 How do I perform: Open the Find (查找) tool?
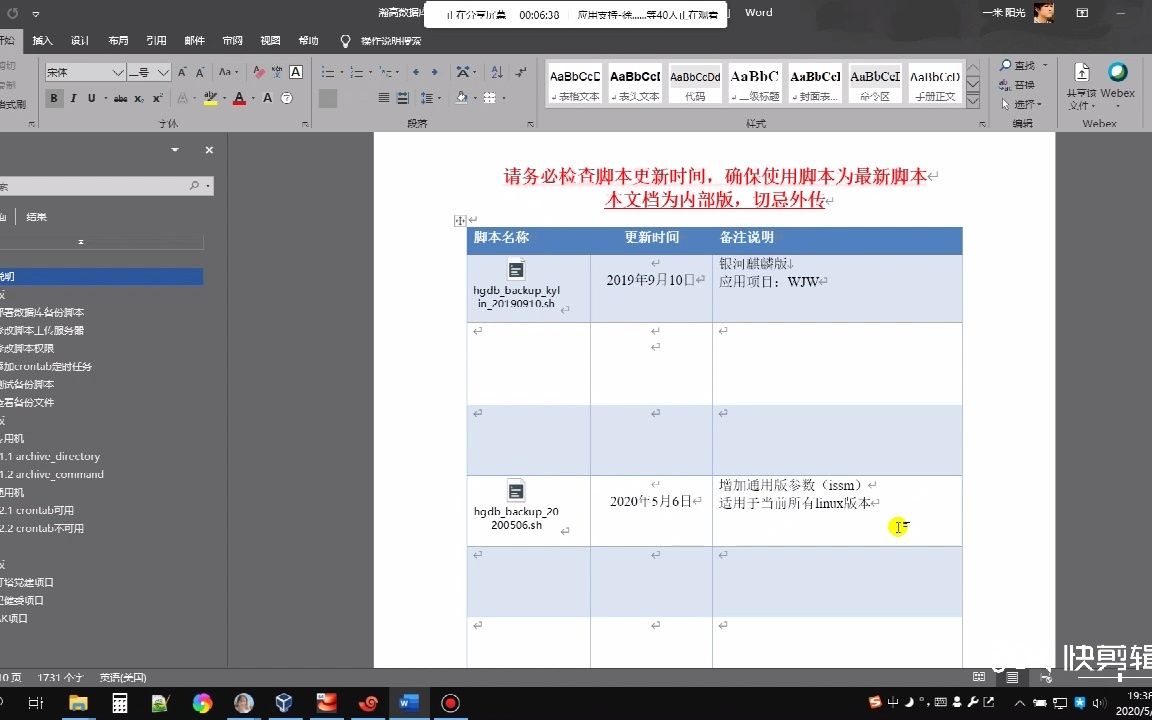[x=1020, y=64]
